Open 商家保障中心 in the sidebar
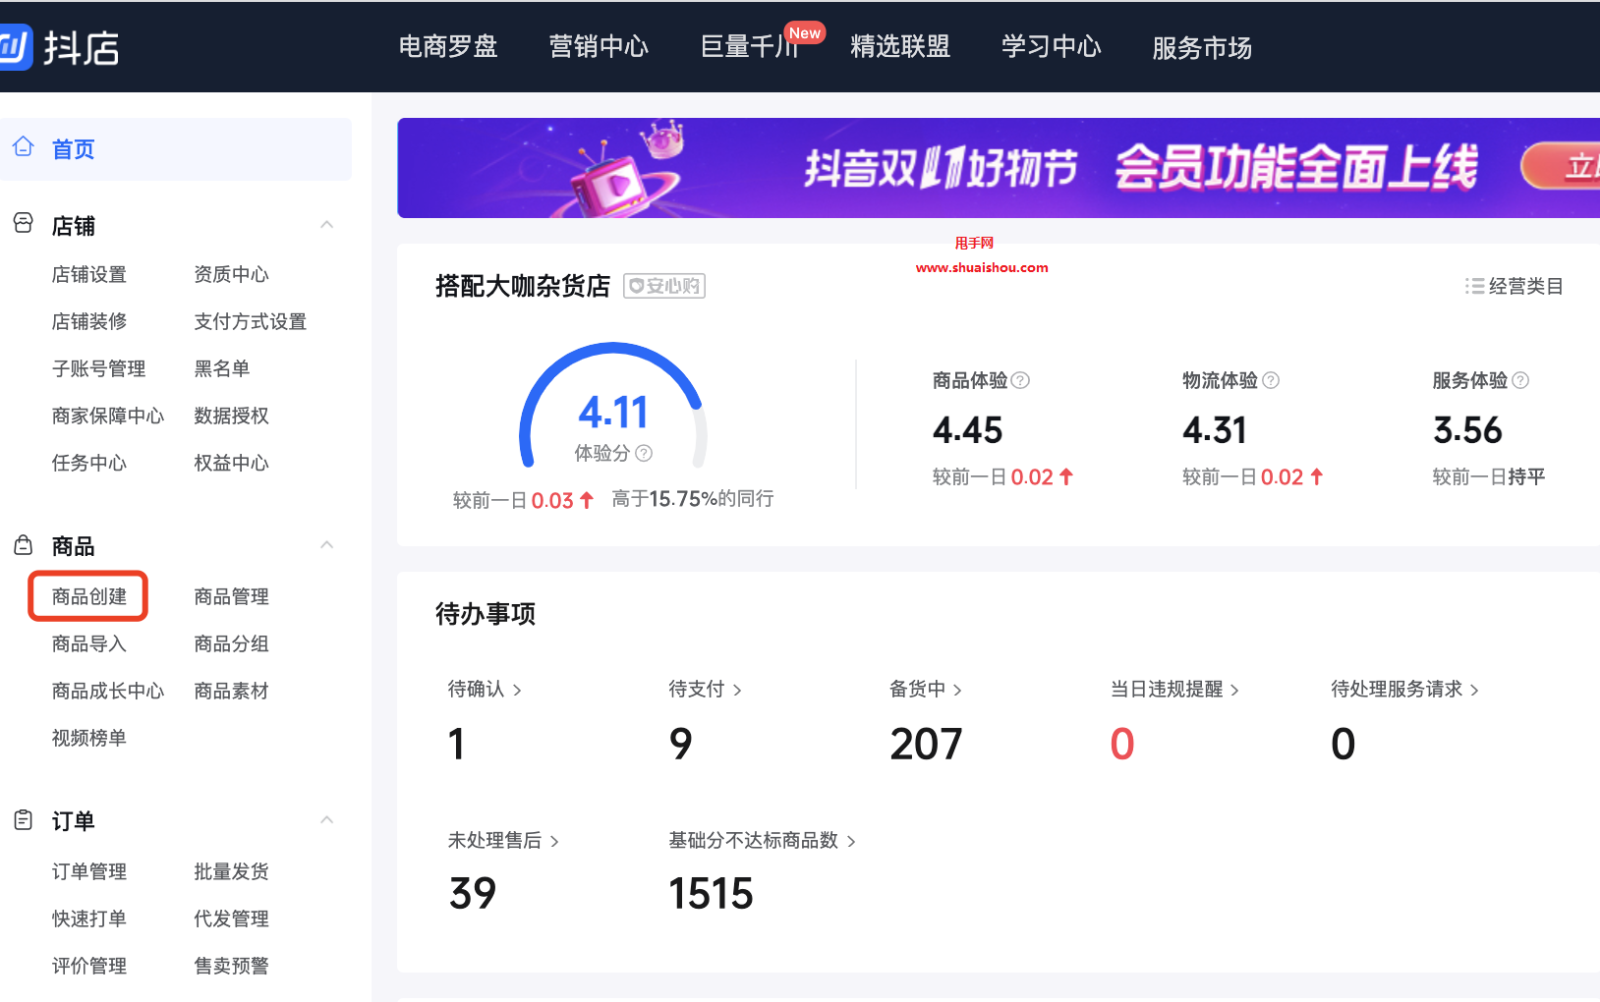Viewport: 1600px width, 1002px height. click(108, 415)
